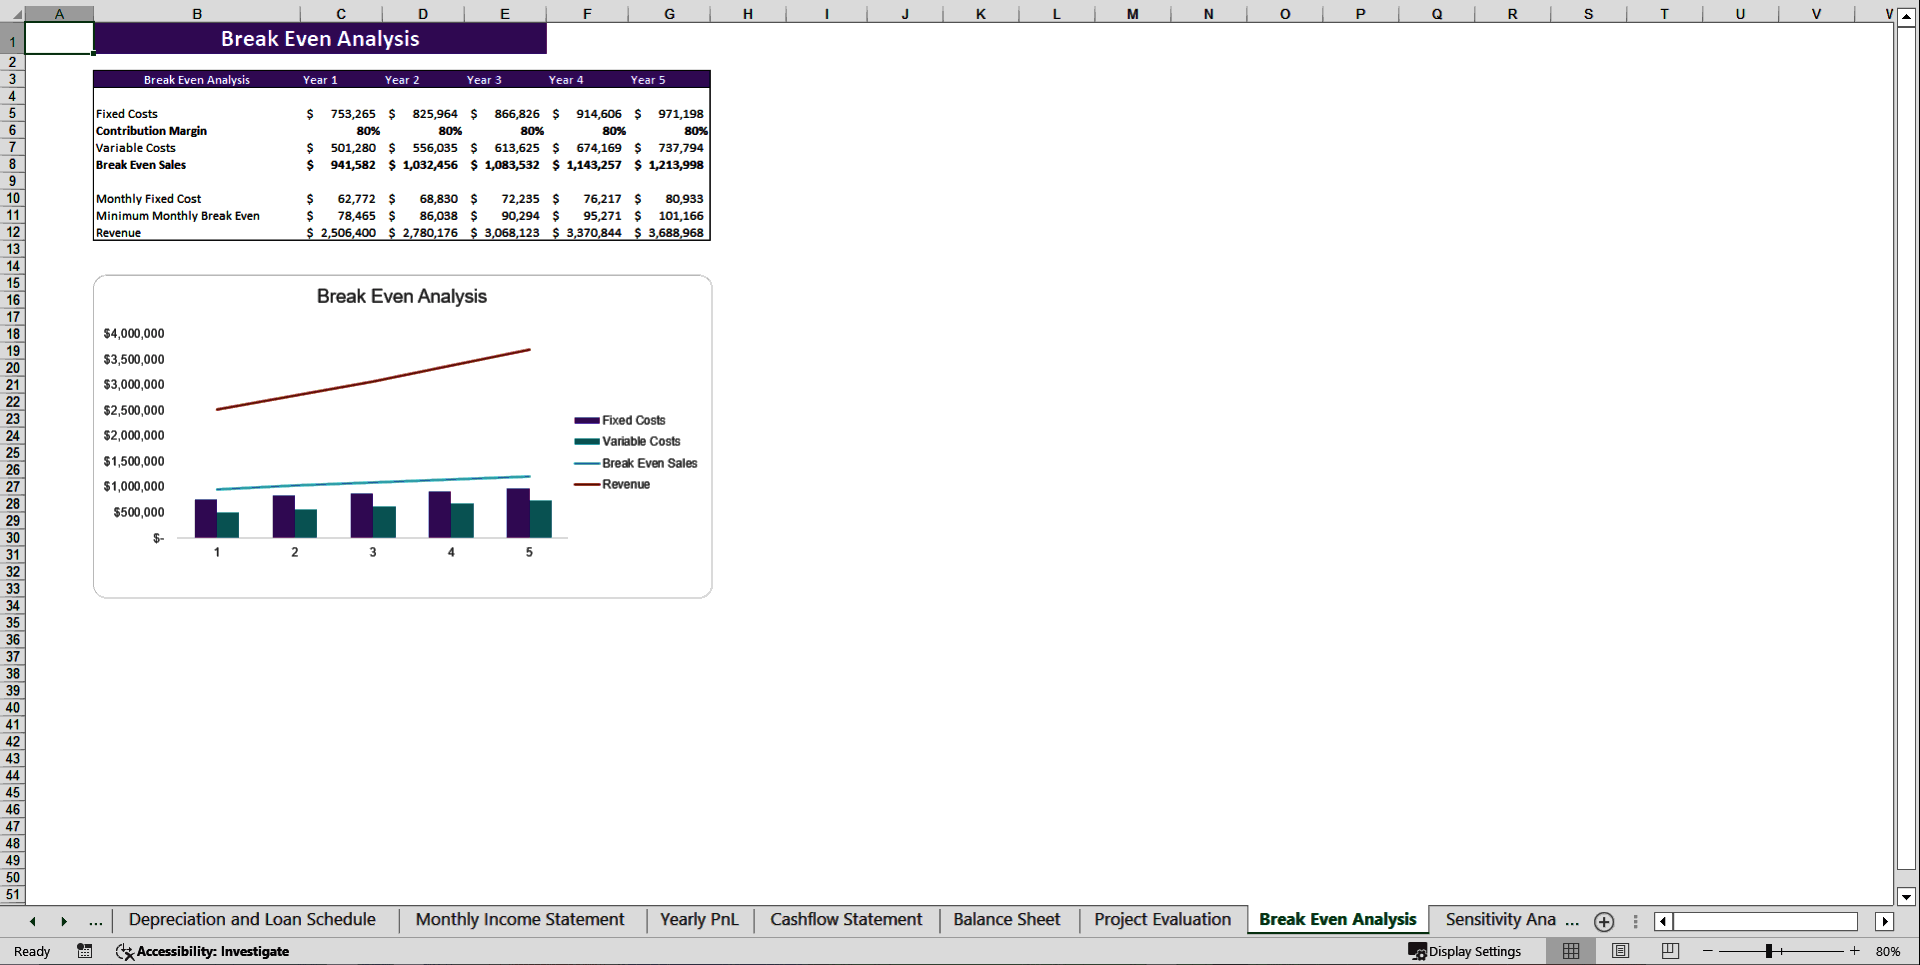Open the Cashflow Statement tab
The width and height of the screenshot is (1920, 965).
tap(845, 919)
